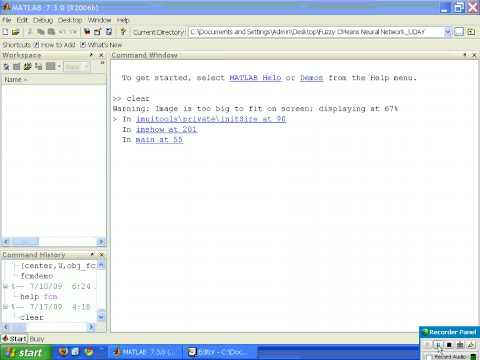
Task: Open the File menu
Action: pos(7,20)
